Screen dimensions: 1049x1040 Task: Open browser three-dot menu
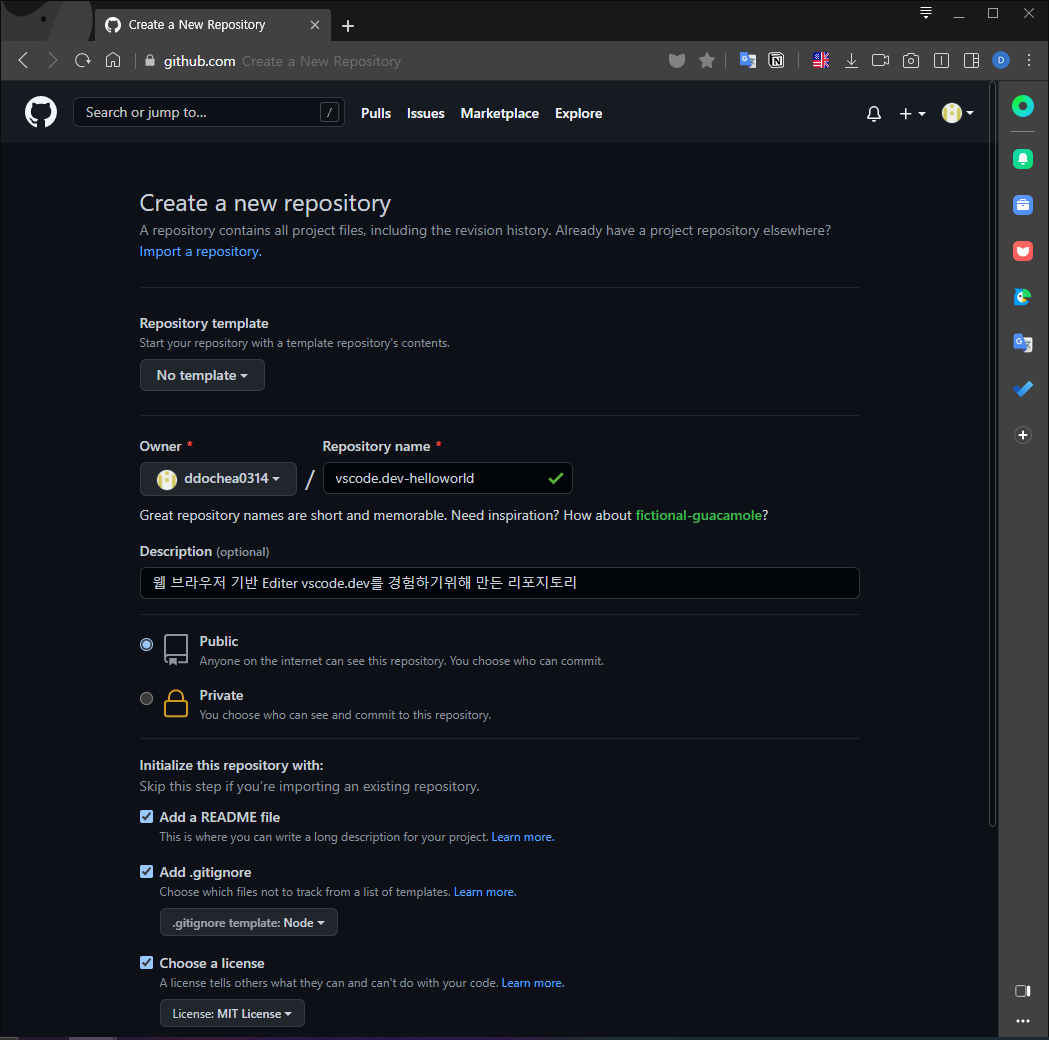click(x=1029, y=60)
